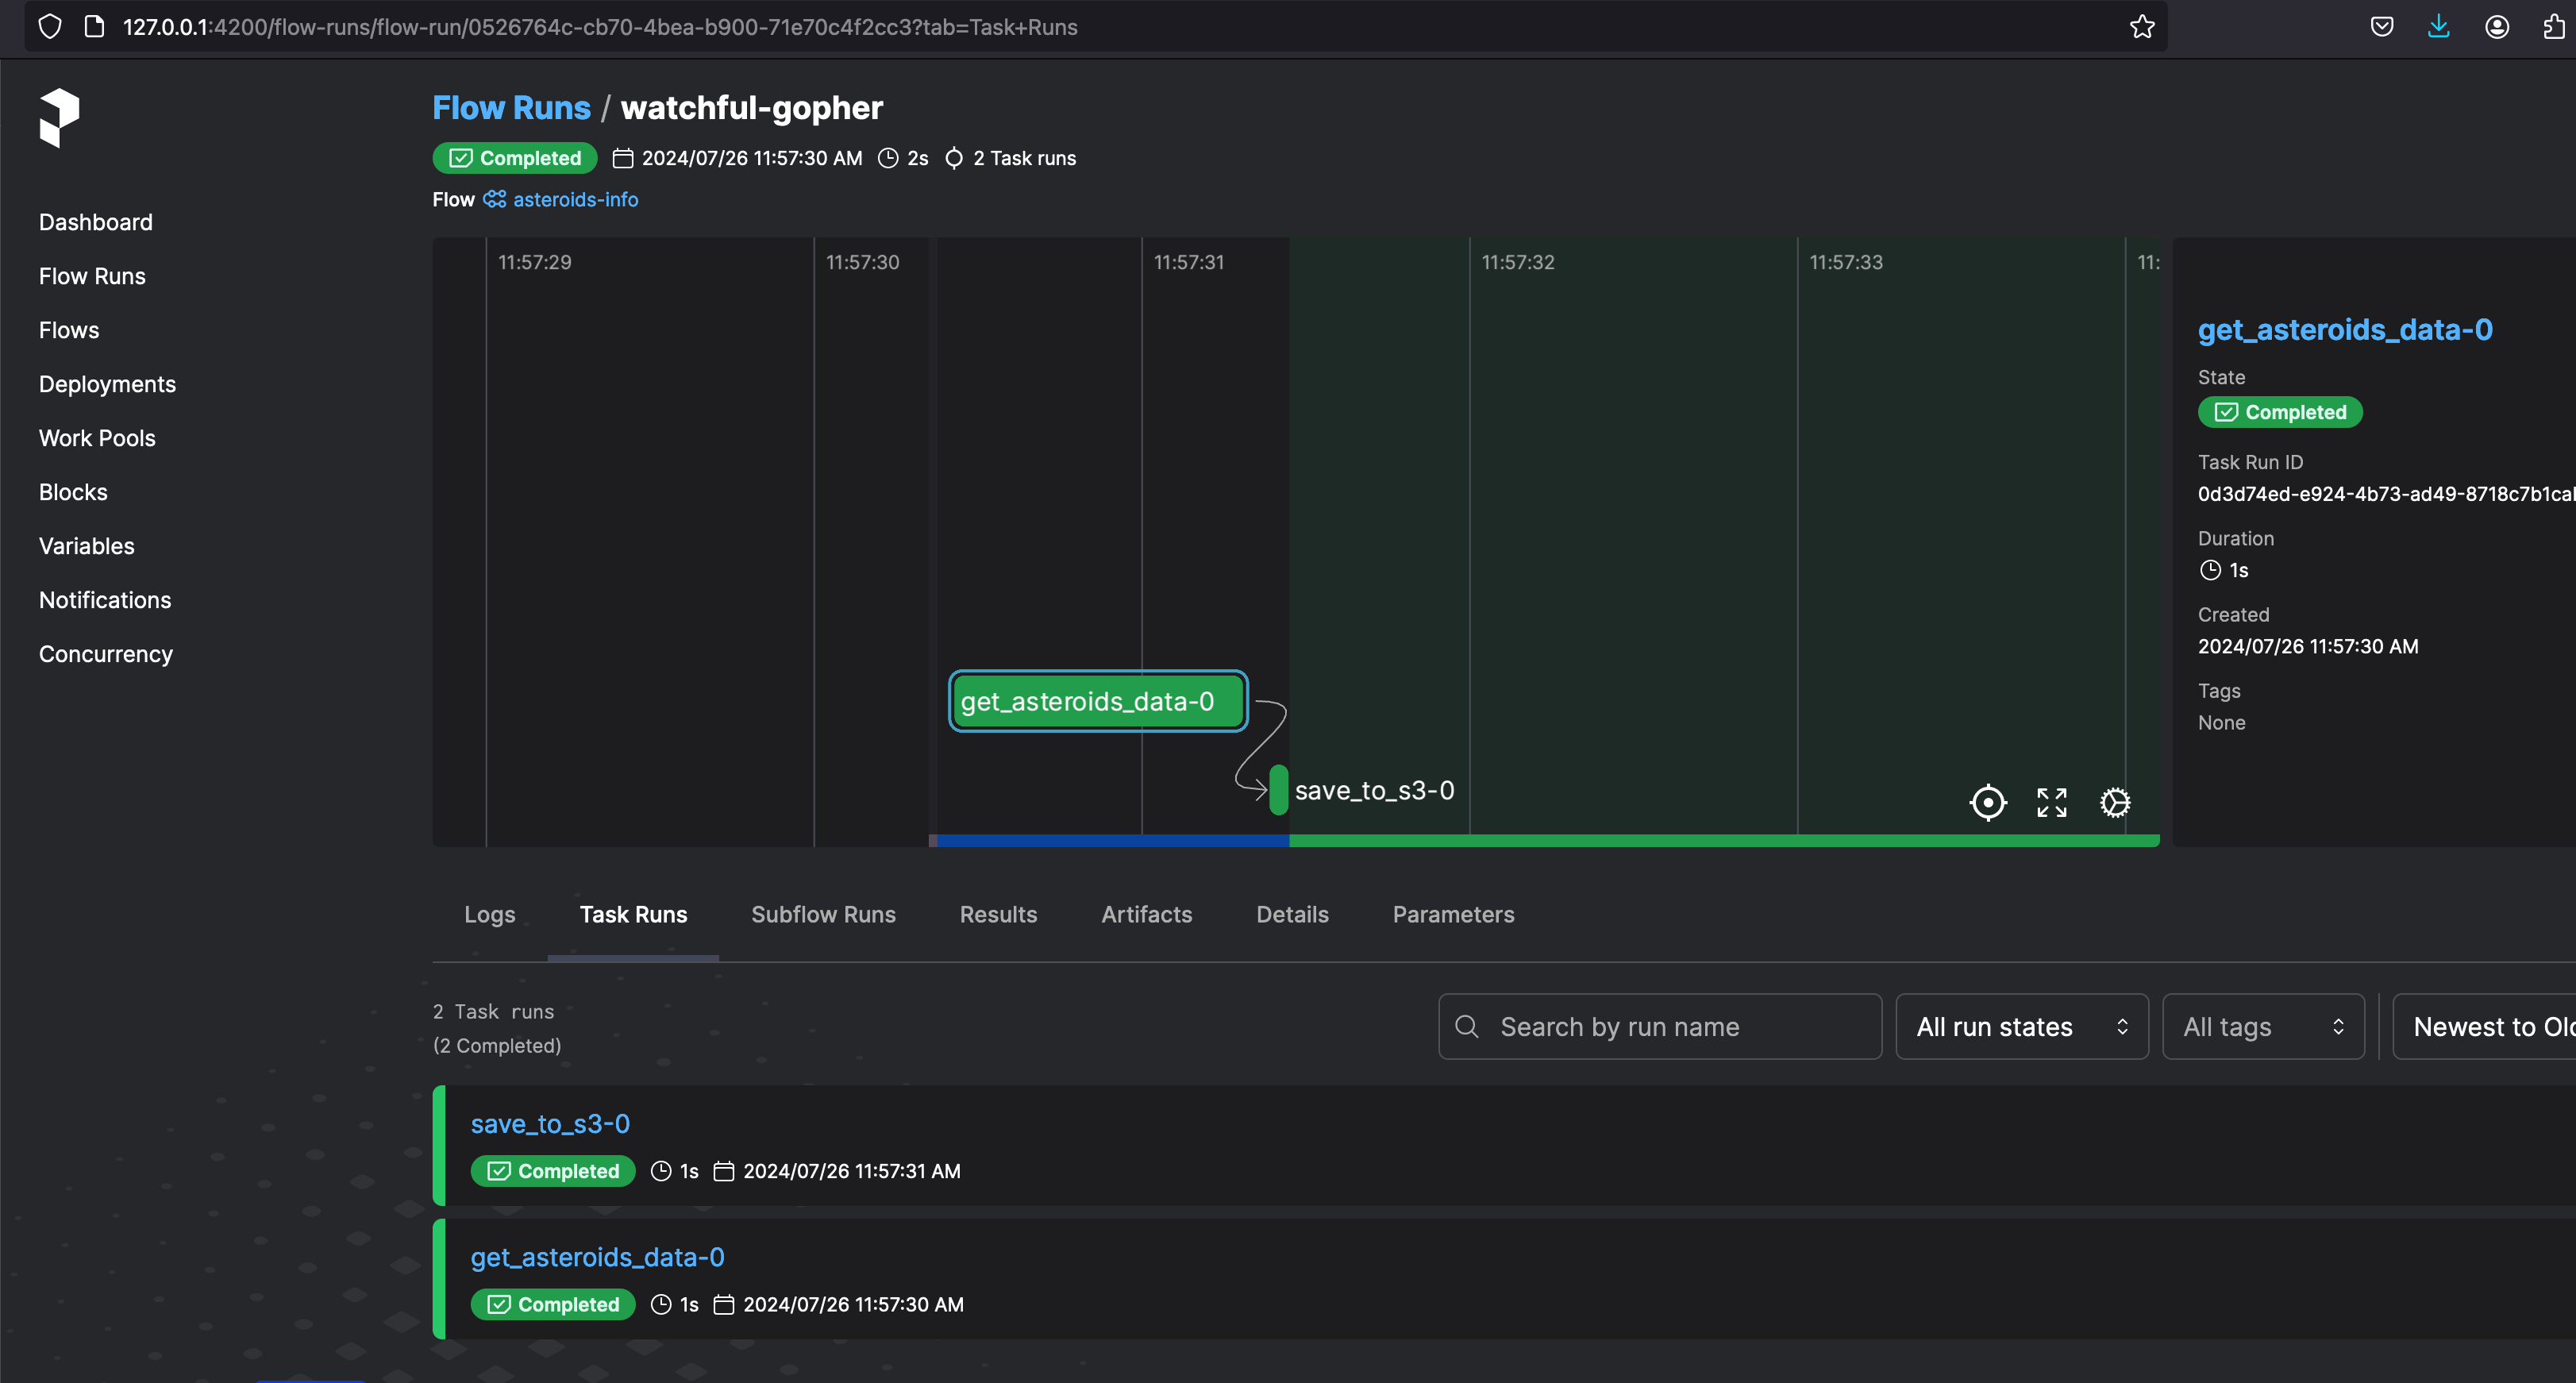Click Completed badge on get_asteroids_data-0 row

pyautogui.click(x=553, y=1304)
